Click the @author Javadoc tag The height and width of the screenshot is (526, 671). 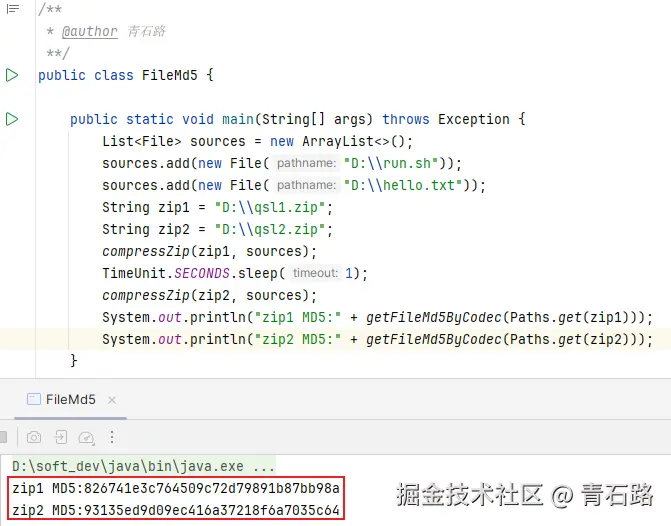89,31
